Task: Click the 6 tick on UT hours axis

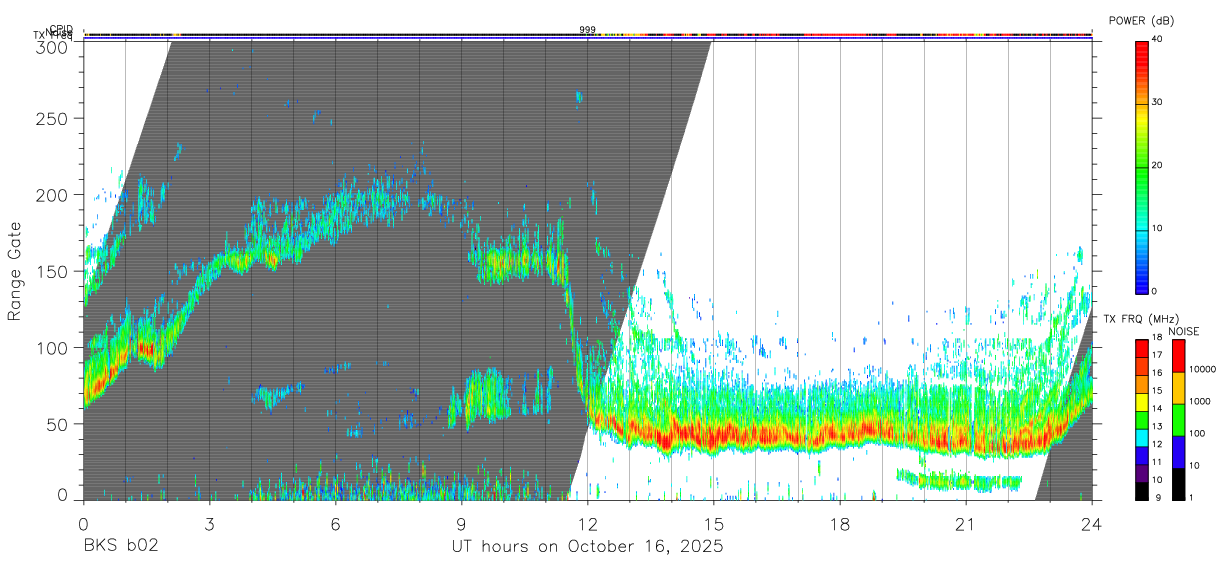Action: (x=335, y=523)
